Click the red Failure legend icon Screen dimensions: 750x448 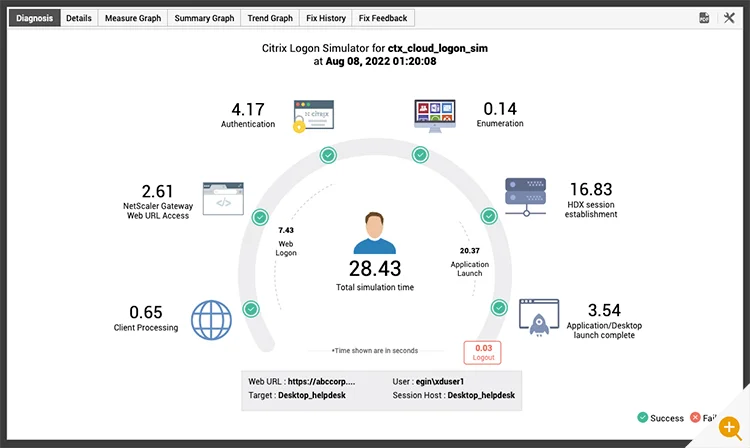pos(695,417)
